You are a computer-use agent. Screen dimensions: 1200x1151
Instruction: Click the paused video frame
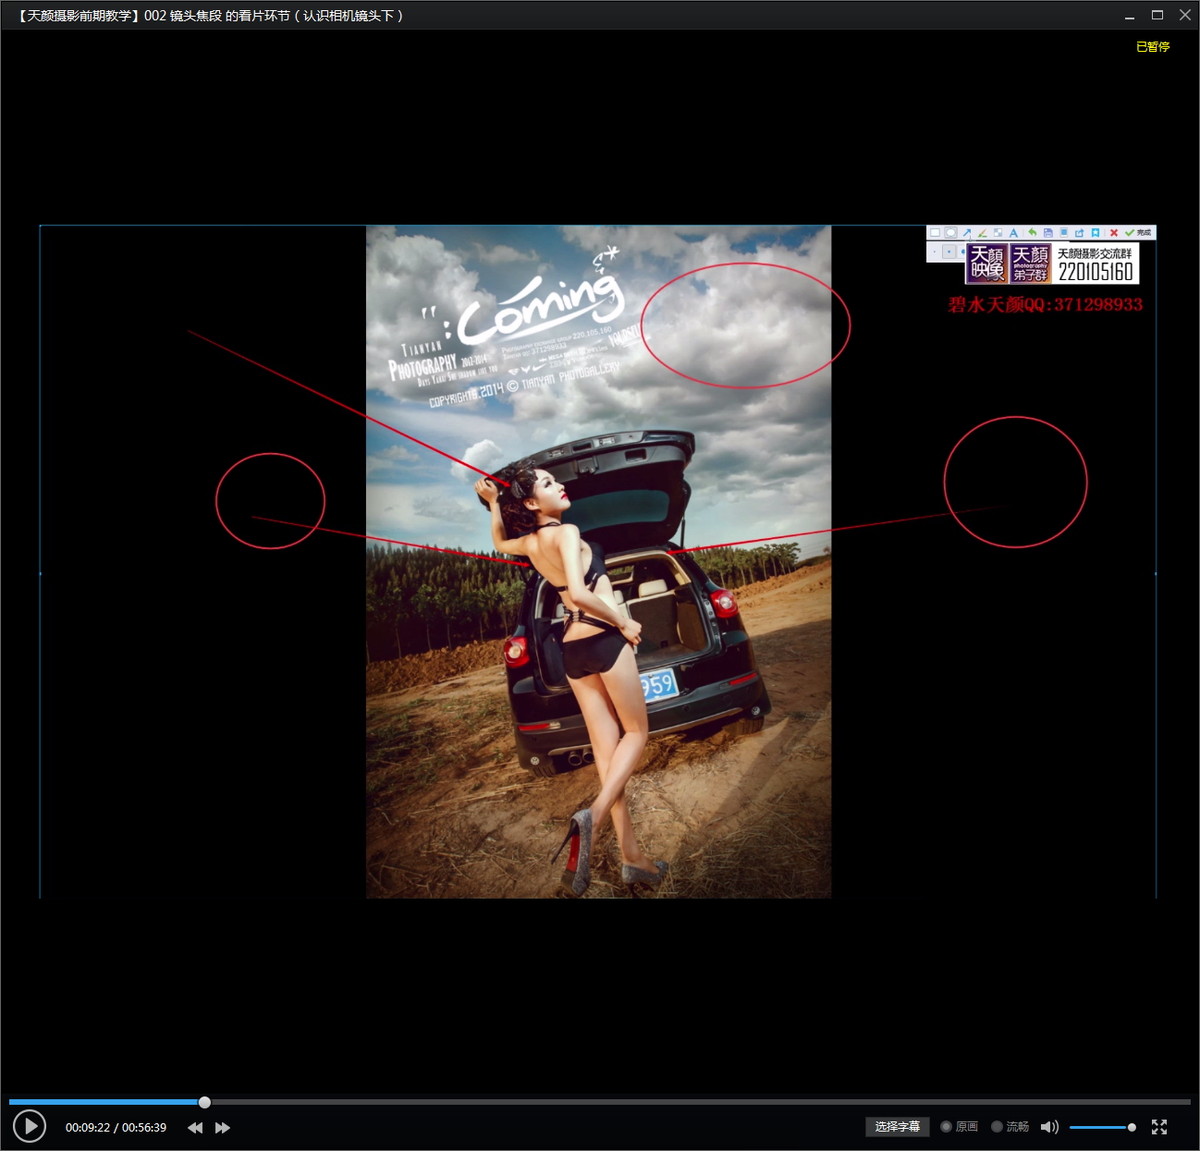(598, 561)
